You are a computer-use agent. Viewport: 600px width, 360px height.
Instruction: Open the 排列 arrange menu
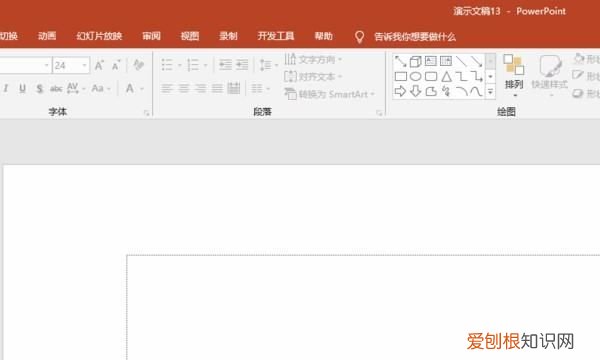coord(514,75)
